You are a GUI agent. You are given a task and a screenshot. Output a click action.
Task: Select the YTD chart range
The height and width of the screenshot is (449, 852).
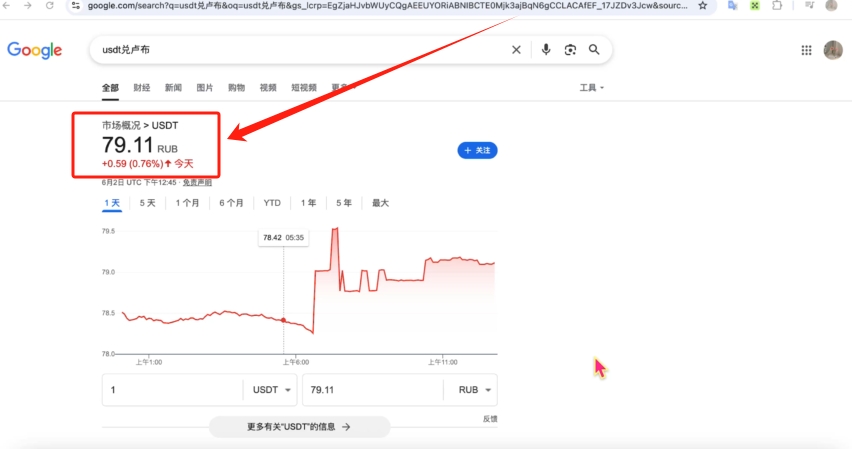(x=272, y=203)
